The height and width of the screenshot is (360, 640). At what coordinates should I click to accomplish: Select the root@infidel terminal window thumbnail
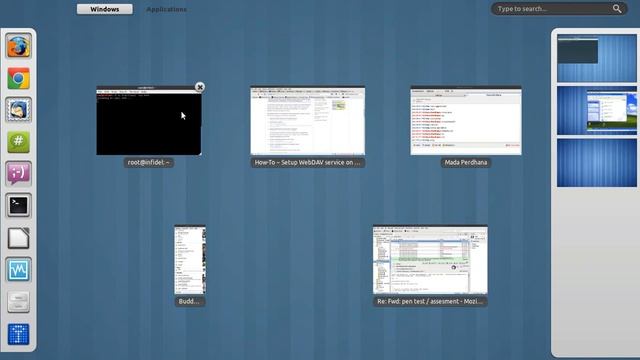point(149,120)
